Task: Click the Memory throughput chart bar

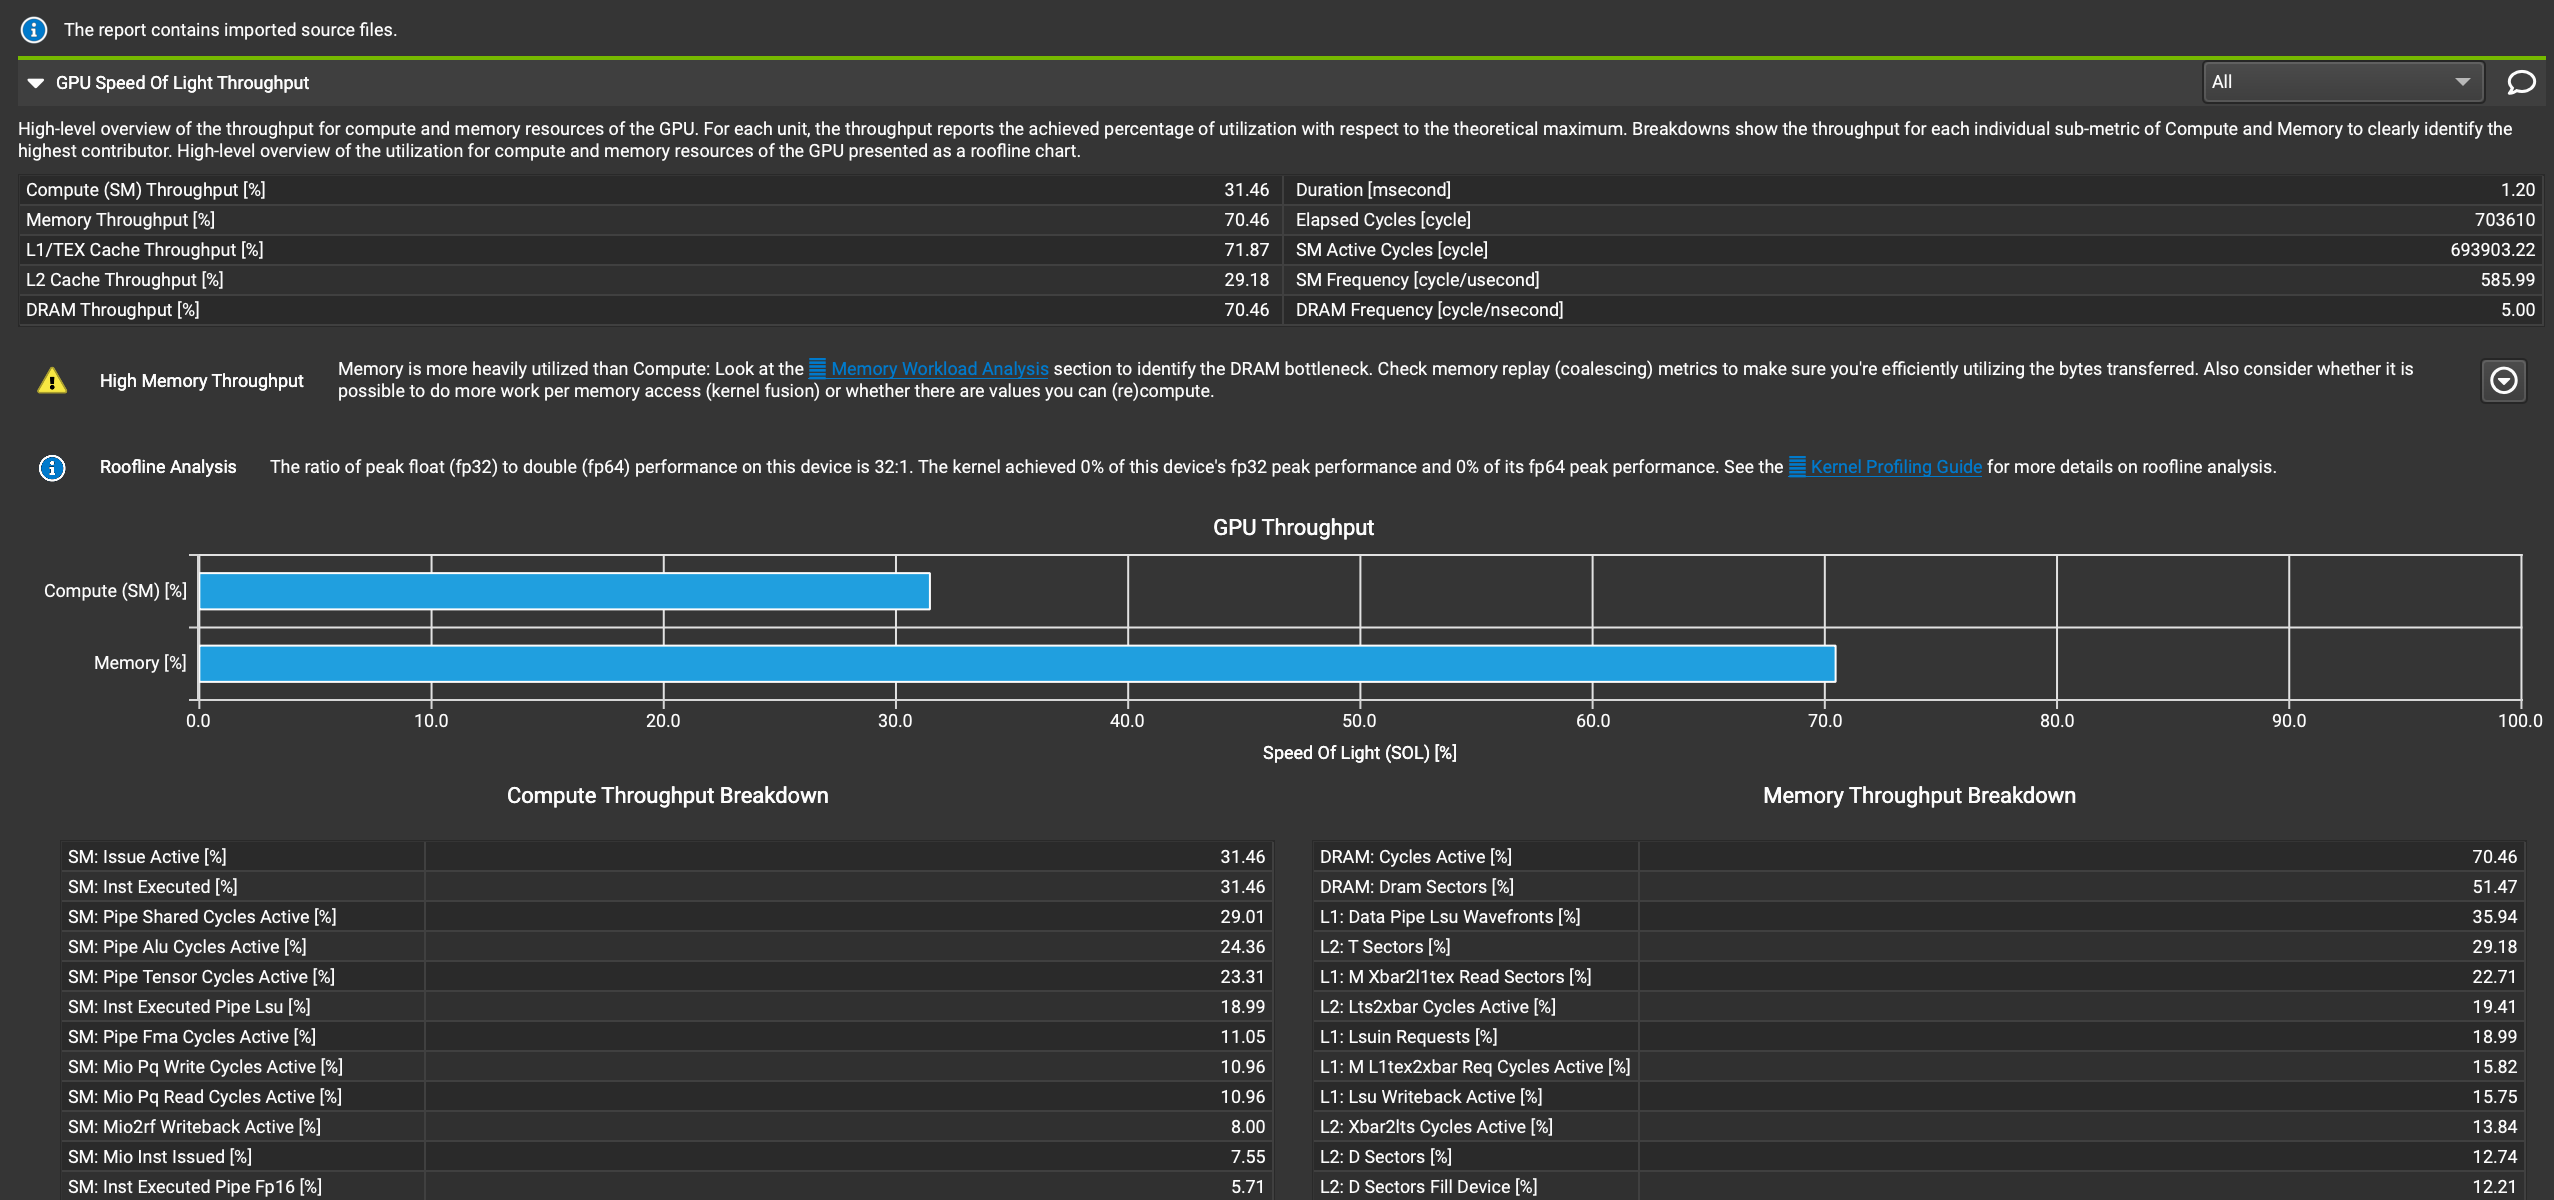Action: [x=1016, y=664]
